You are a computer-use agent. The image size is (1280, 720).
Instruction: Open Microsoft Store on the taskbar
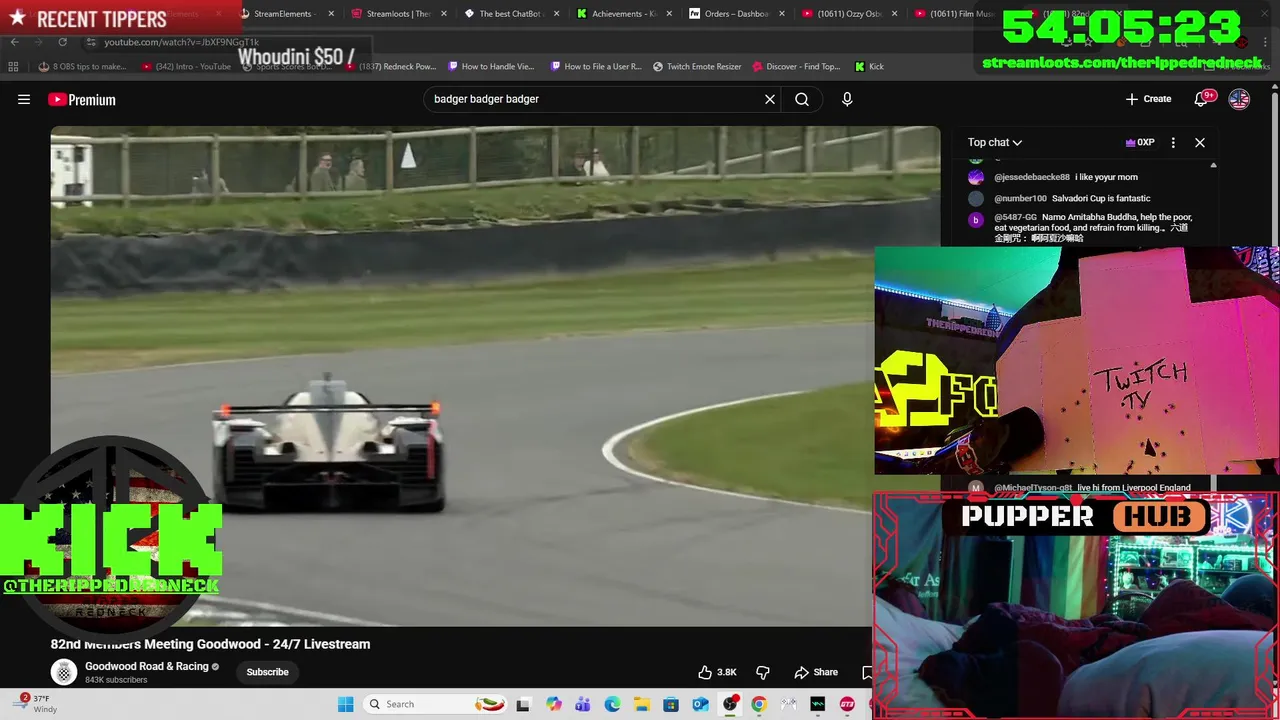click(671, 704)
